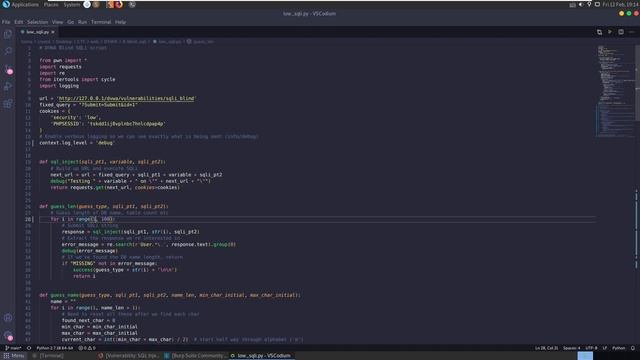
Task: Click the workspace switcher in the bottom taskbar
Action: (x=585, y=356)
